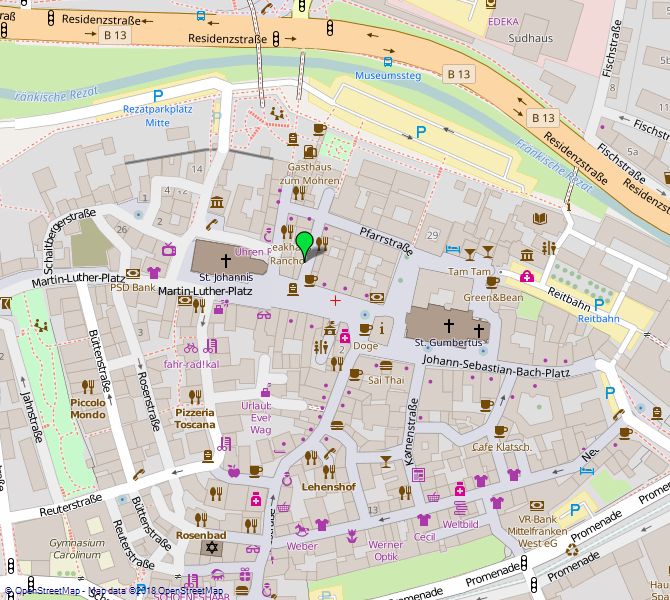Click the library book icon near Reitbahn
The height and width of the screenshot is (600, 670).
point(540,218)
